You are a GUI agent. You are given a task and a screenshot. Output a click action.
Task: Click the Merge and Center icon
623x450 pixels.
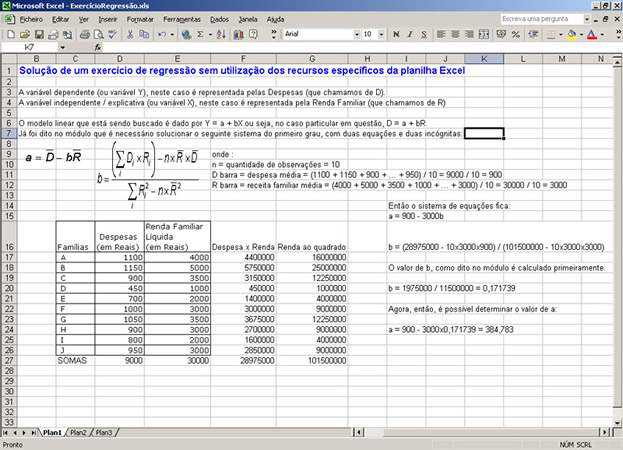484,34
